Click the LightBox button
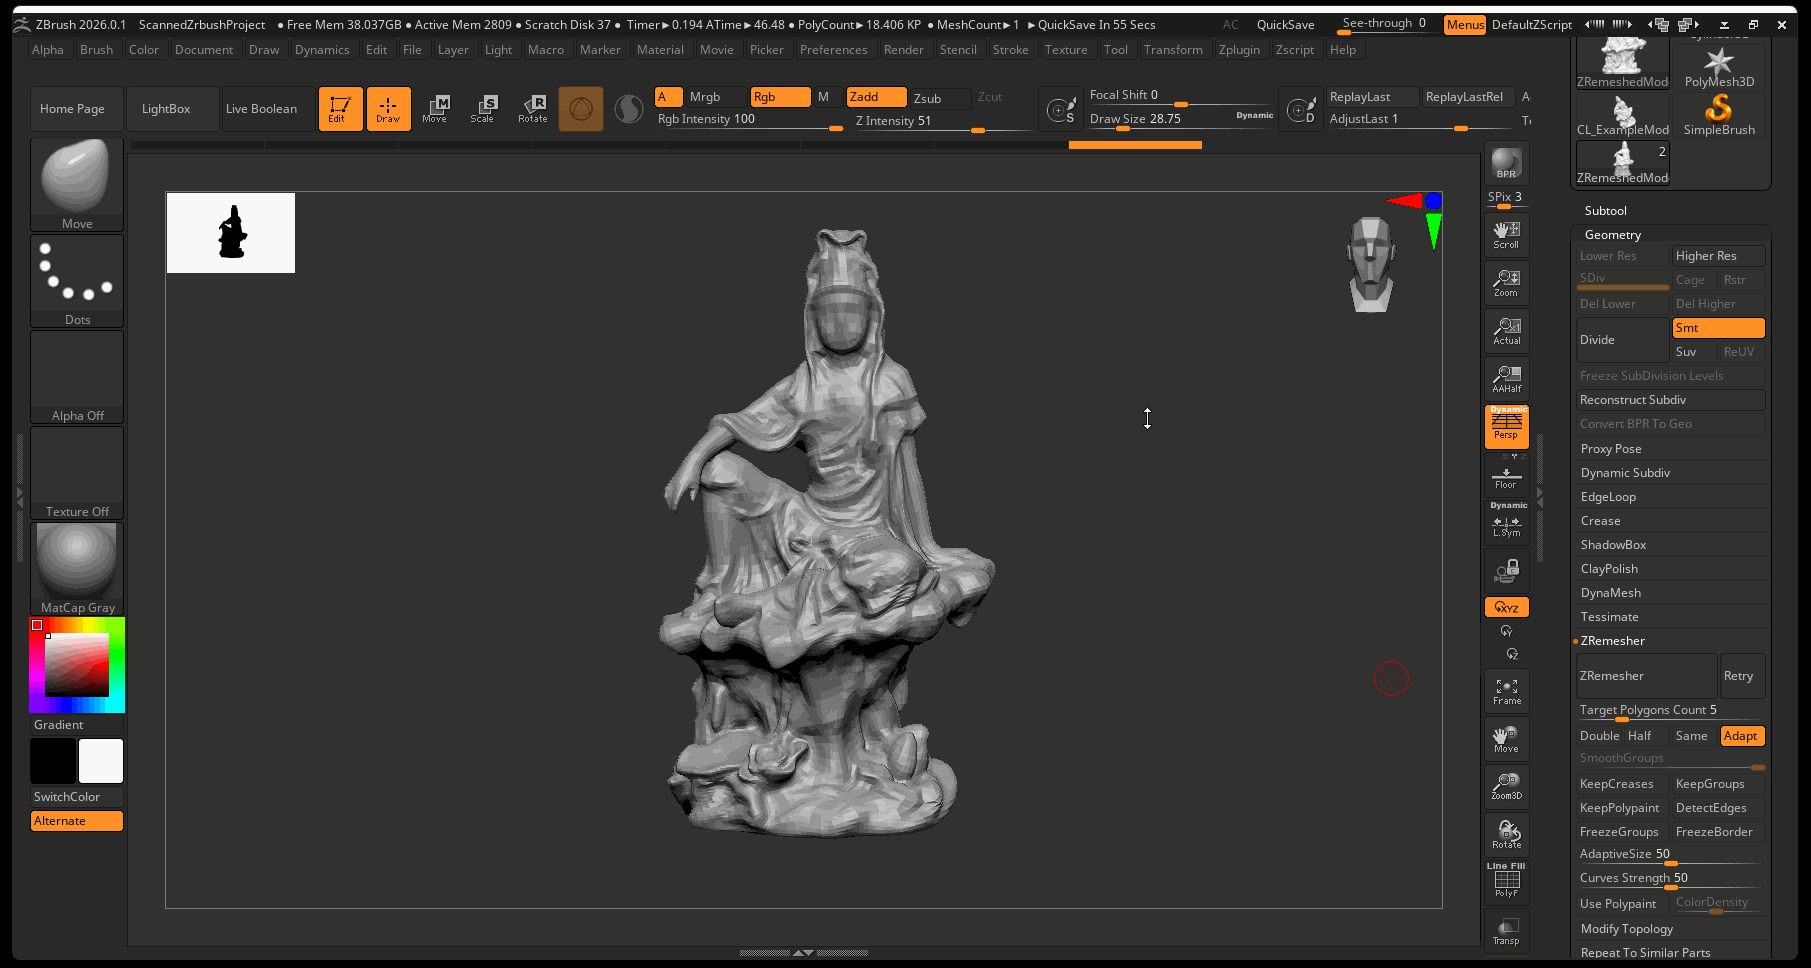1811x968 pixels. coord(166,109)
